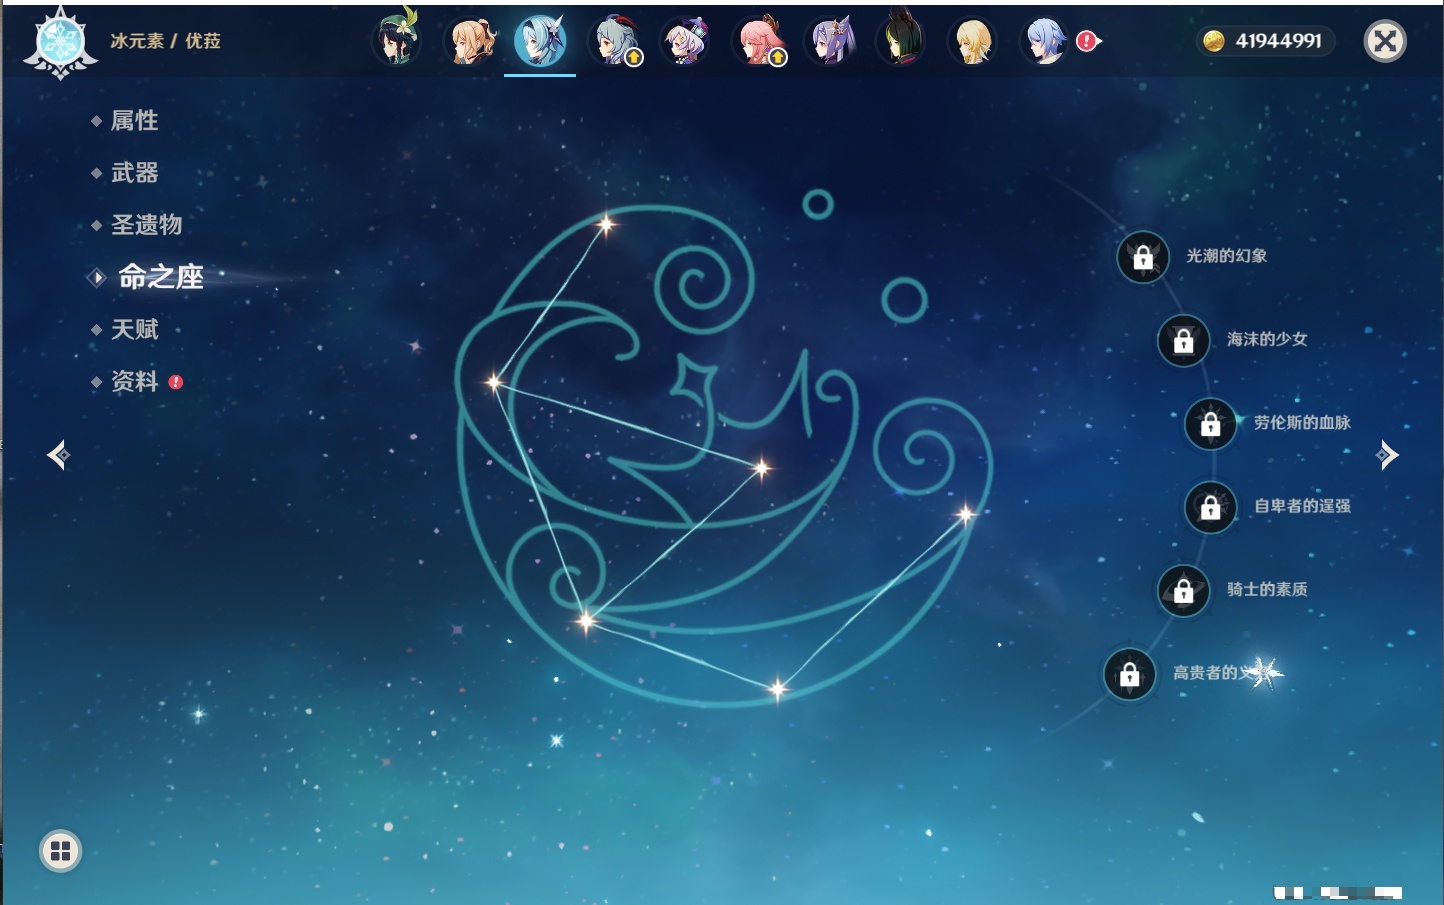Select the blonde ponytail character portrait
The height and width of the screenshot is (905, 1444).
click(x=469, y=41)
